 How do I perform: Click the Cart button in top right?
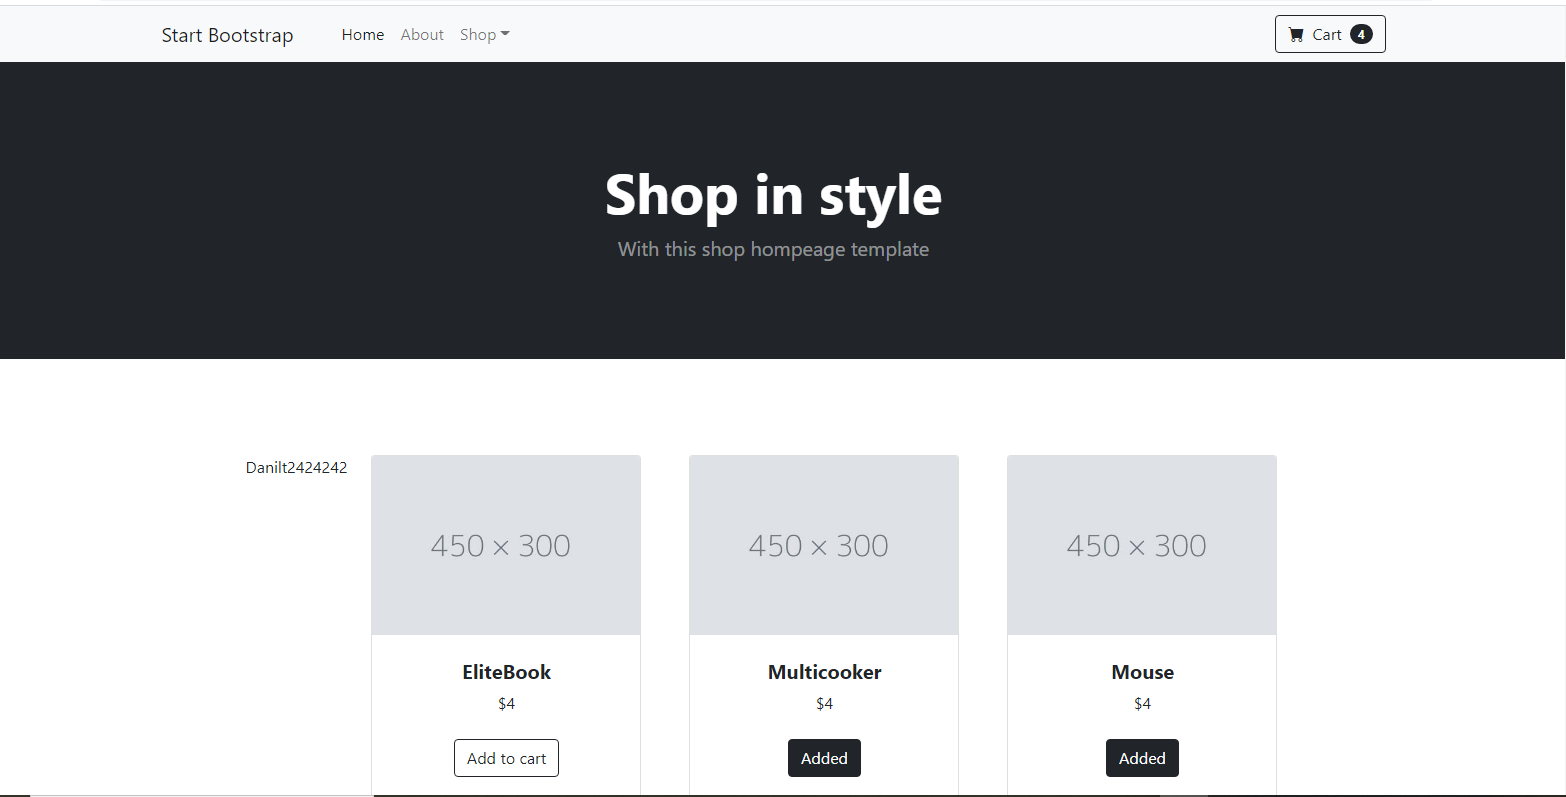pyautogui.click(x=1330, y=33)
